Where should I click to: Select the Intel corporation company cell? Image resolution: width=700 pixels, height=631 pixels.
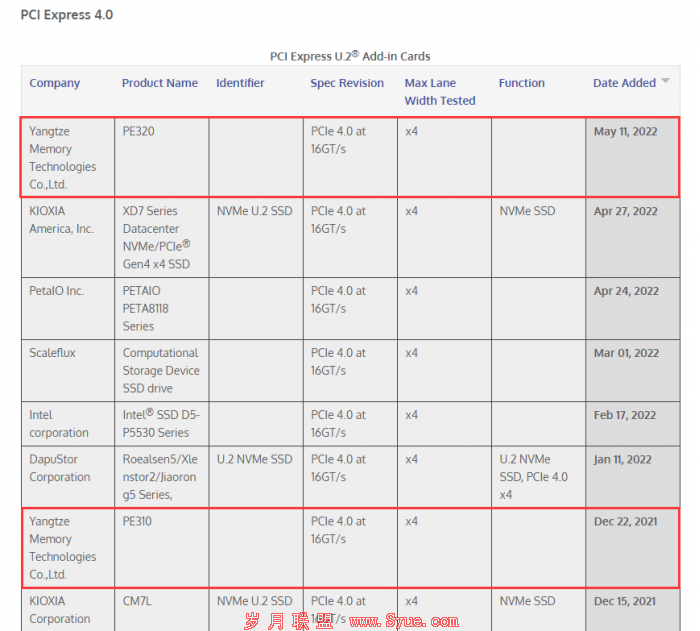pos(68,423)
